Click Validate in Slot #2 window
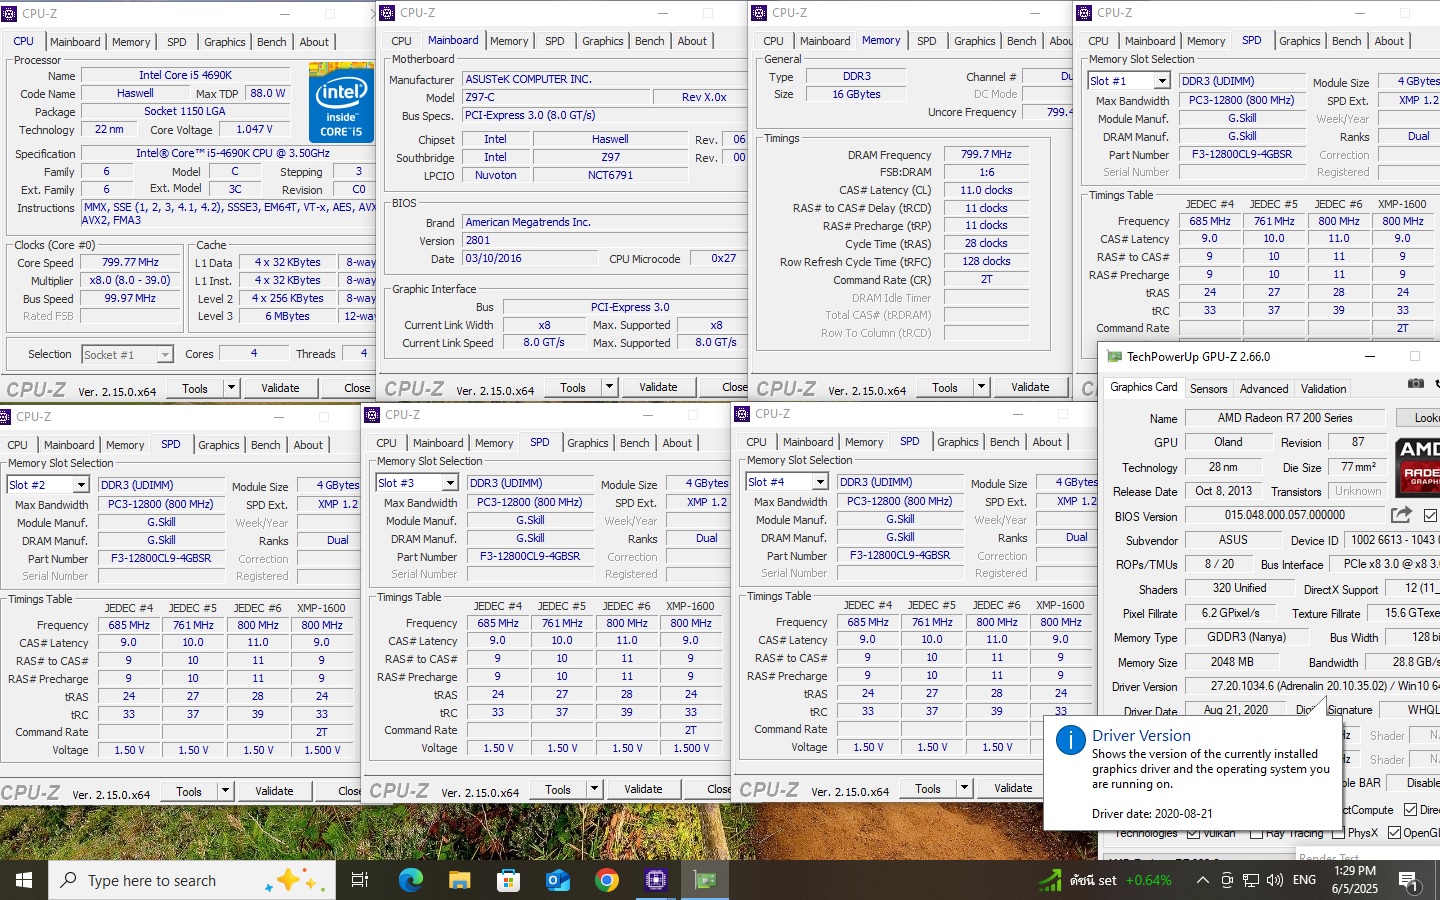Viewport: 1440px width, 900px height. (x=274, y=791)
